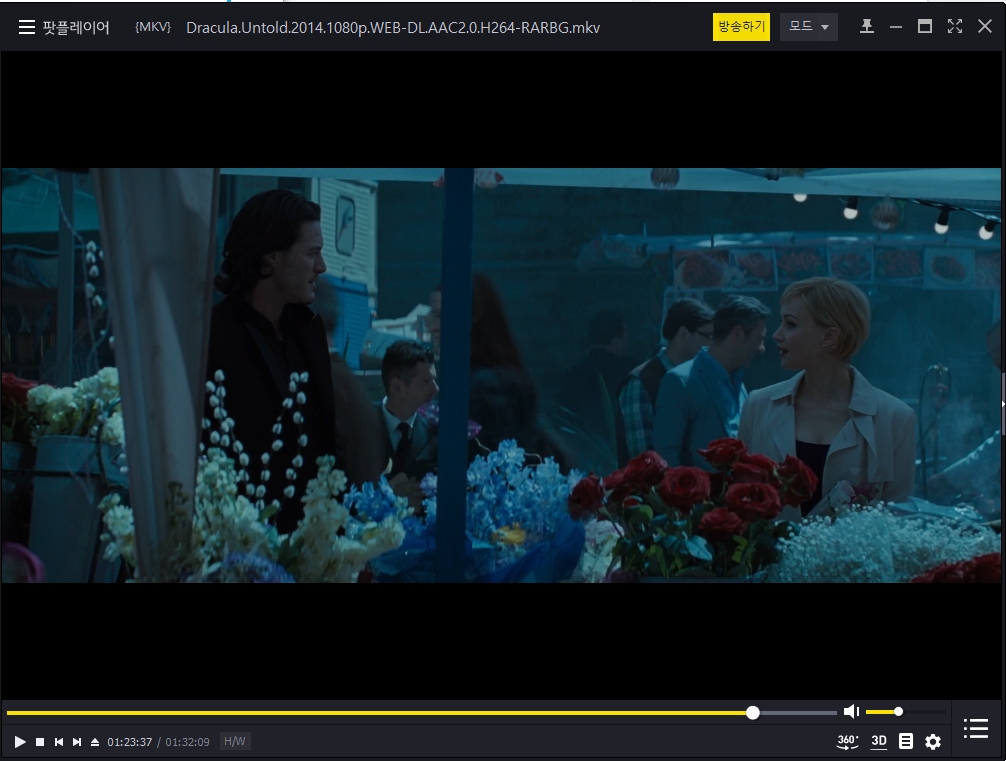
Task: Click the total duration 01:32:09 display
Action: pyautogui.click(x=187, y=742)
